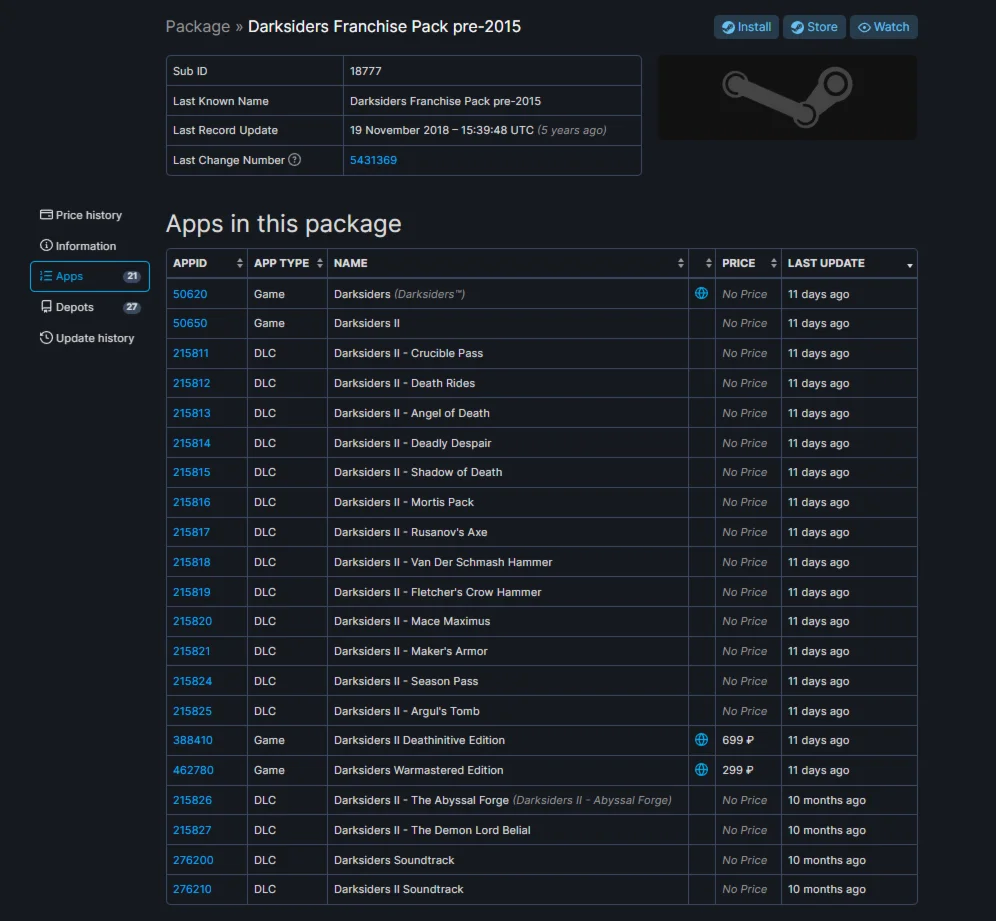Select the 'Darksiders II - Deadly Despair' name
Image resolution: width=996 pixels, height=921 pixels.
[413, 443]
